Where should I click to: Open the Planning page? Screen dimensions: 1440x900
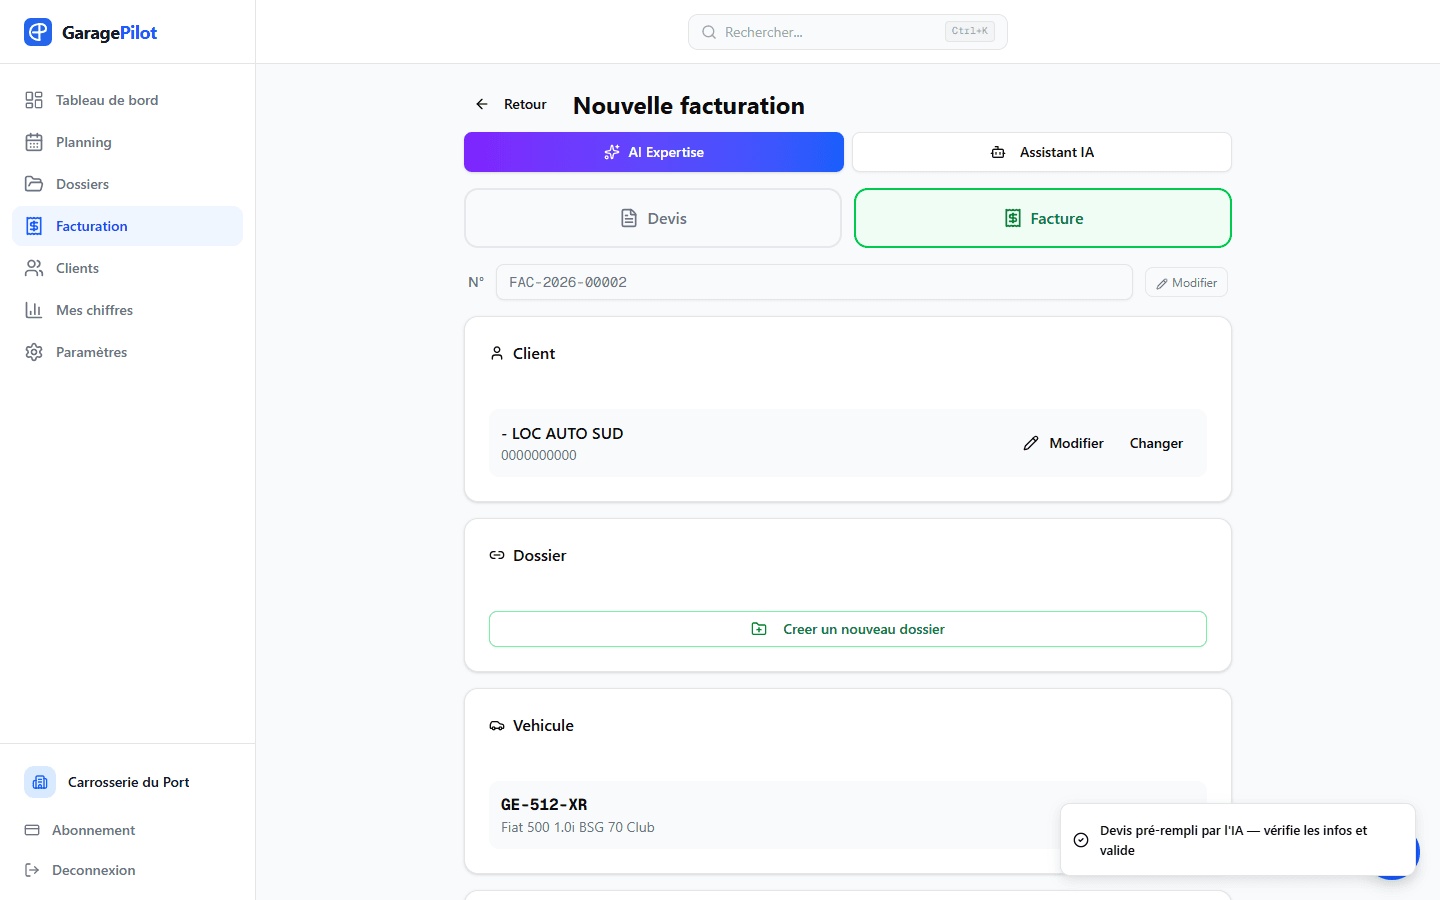coord(127,142)
